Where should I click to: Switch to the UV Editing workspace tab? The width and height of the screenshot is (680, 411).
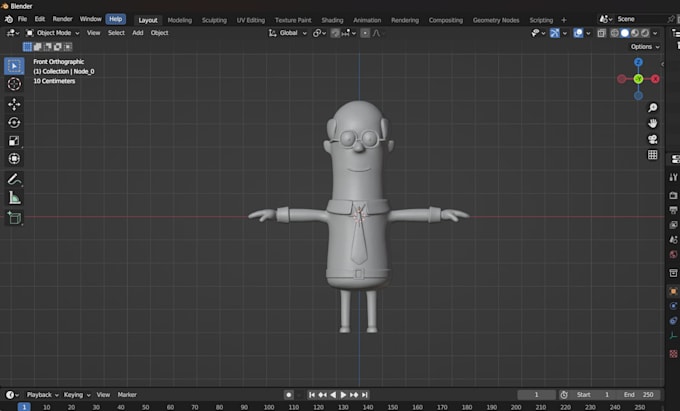251,20
